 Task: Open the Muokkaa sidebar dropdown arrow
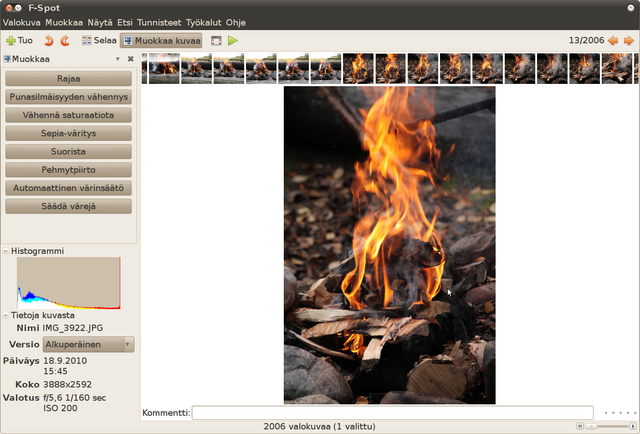[118, 59]
